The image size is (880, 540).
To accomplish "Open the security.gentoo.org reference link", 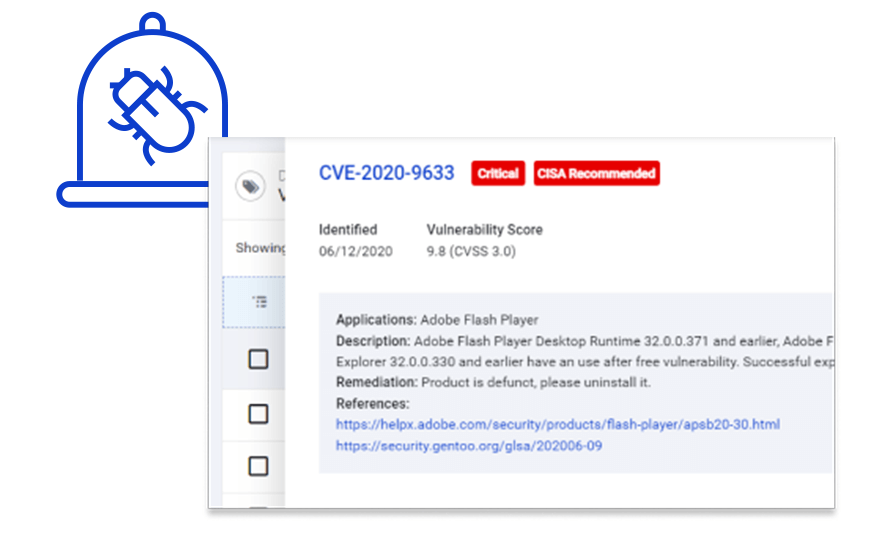I will 468,446.
